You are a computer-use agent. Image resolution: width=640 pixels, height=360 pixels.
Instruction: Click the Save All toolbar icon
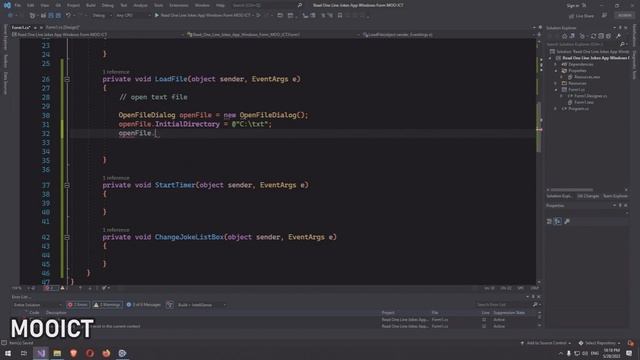(x=58, y=16)
